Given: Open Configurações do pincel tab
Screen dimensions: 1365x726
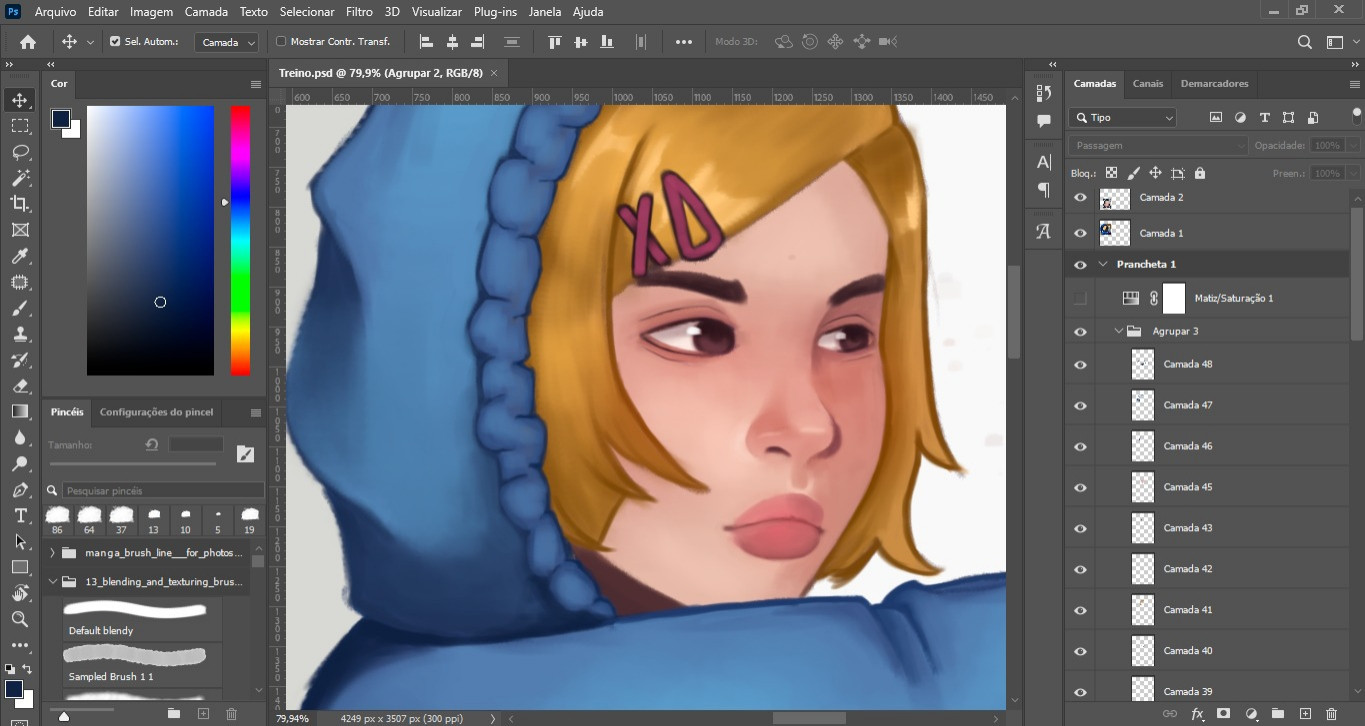Looking at the screenshot, I should point(156,412).
